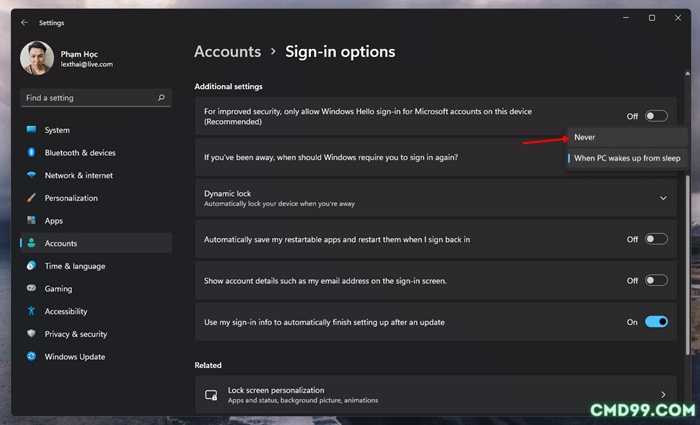Click the Privacy shield icon
The image size is (700, 425).
tap(31, 333)
